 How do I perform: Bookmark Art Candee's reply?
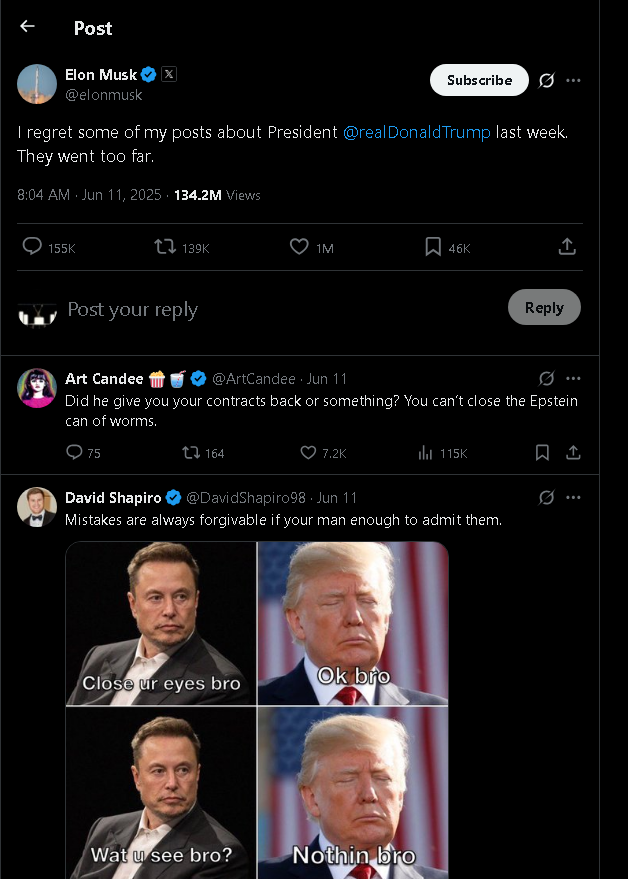point(542,453)
